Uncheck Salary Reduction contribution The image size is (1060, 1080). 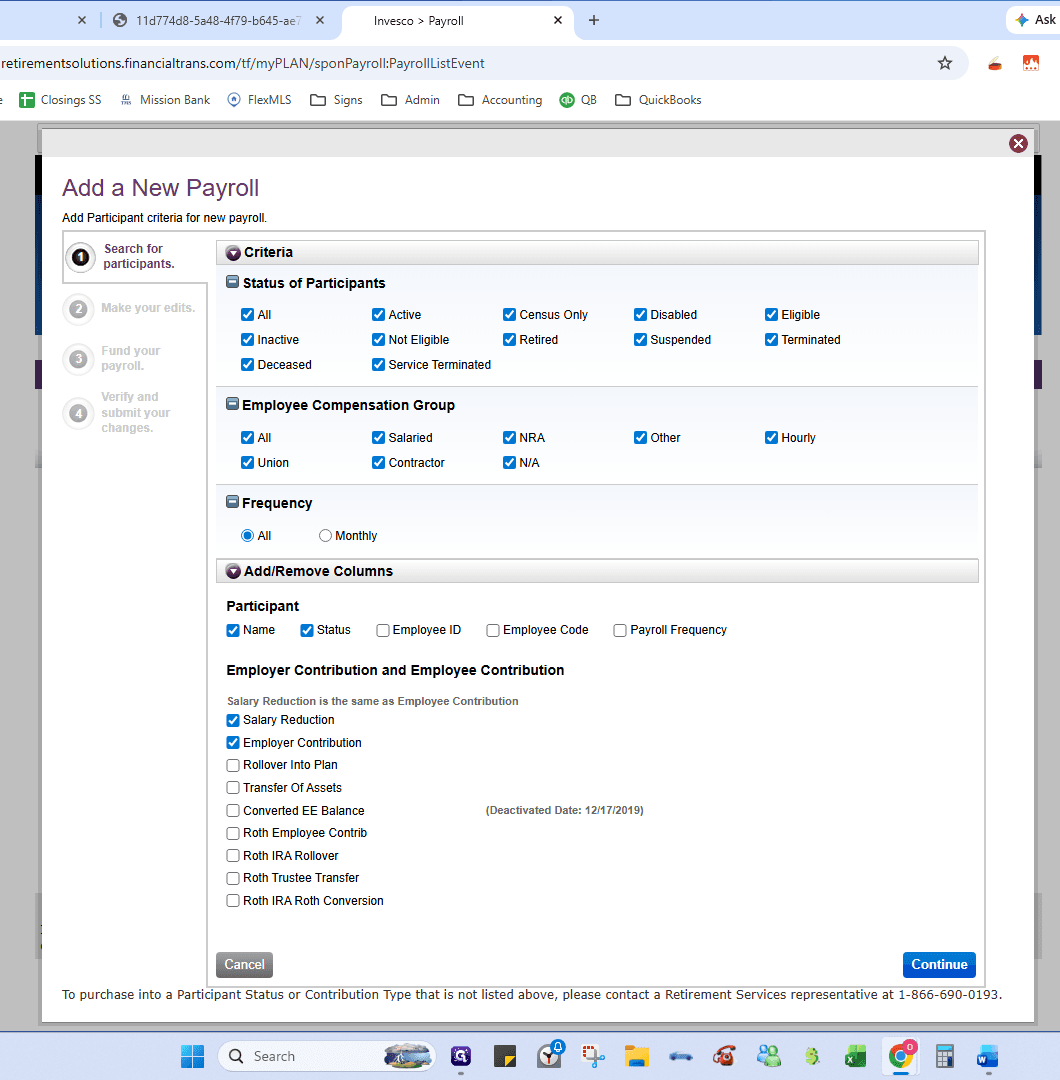pyautogui.click(x=233, y=720)
